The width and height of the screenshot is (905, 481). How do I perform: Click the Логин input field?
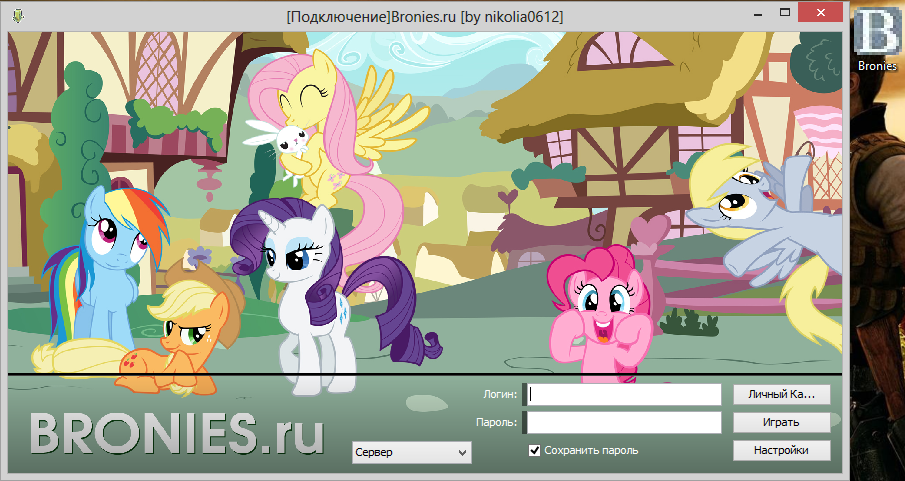pyautogui.click(x=624, y=394)
